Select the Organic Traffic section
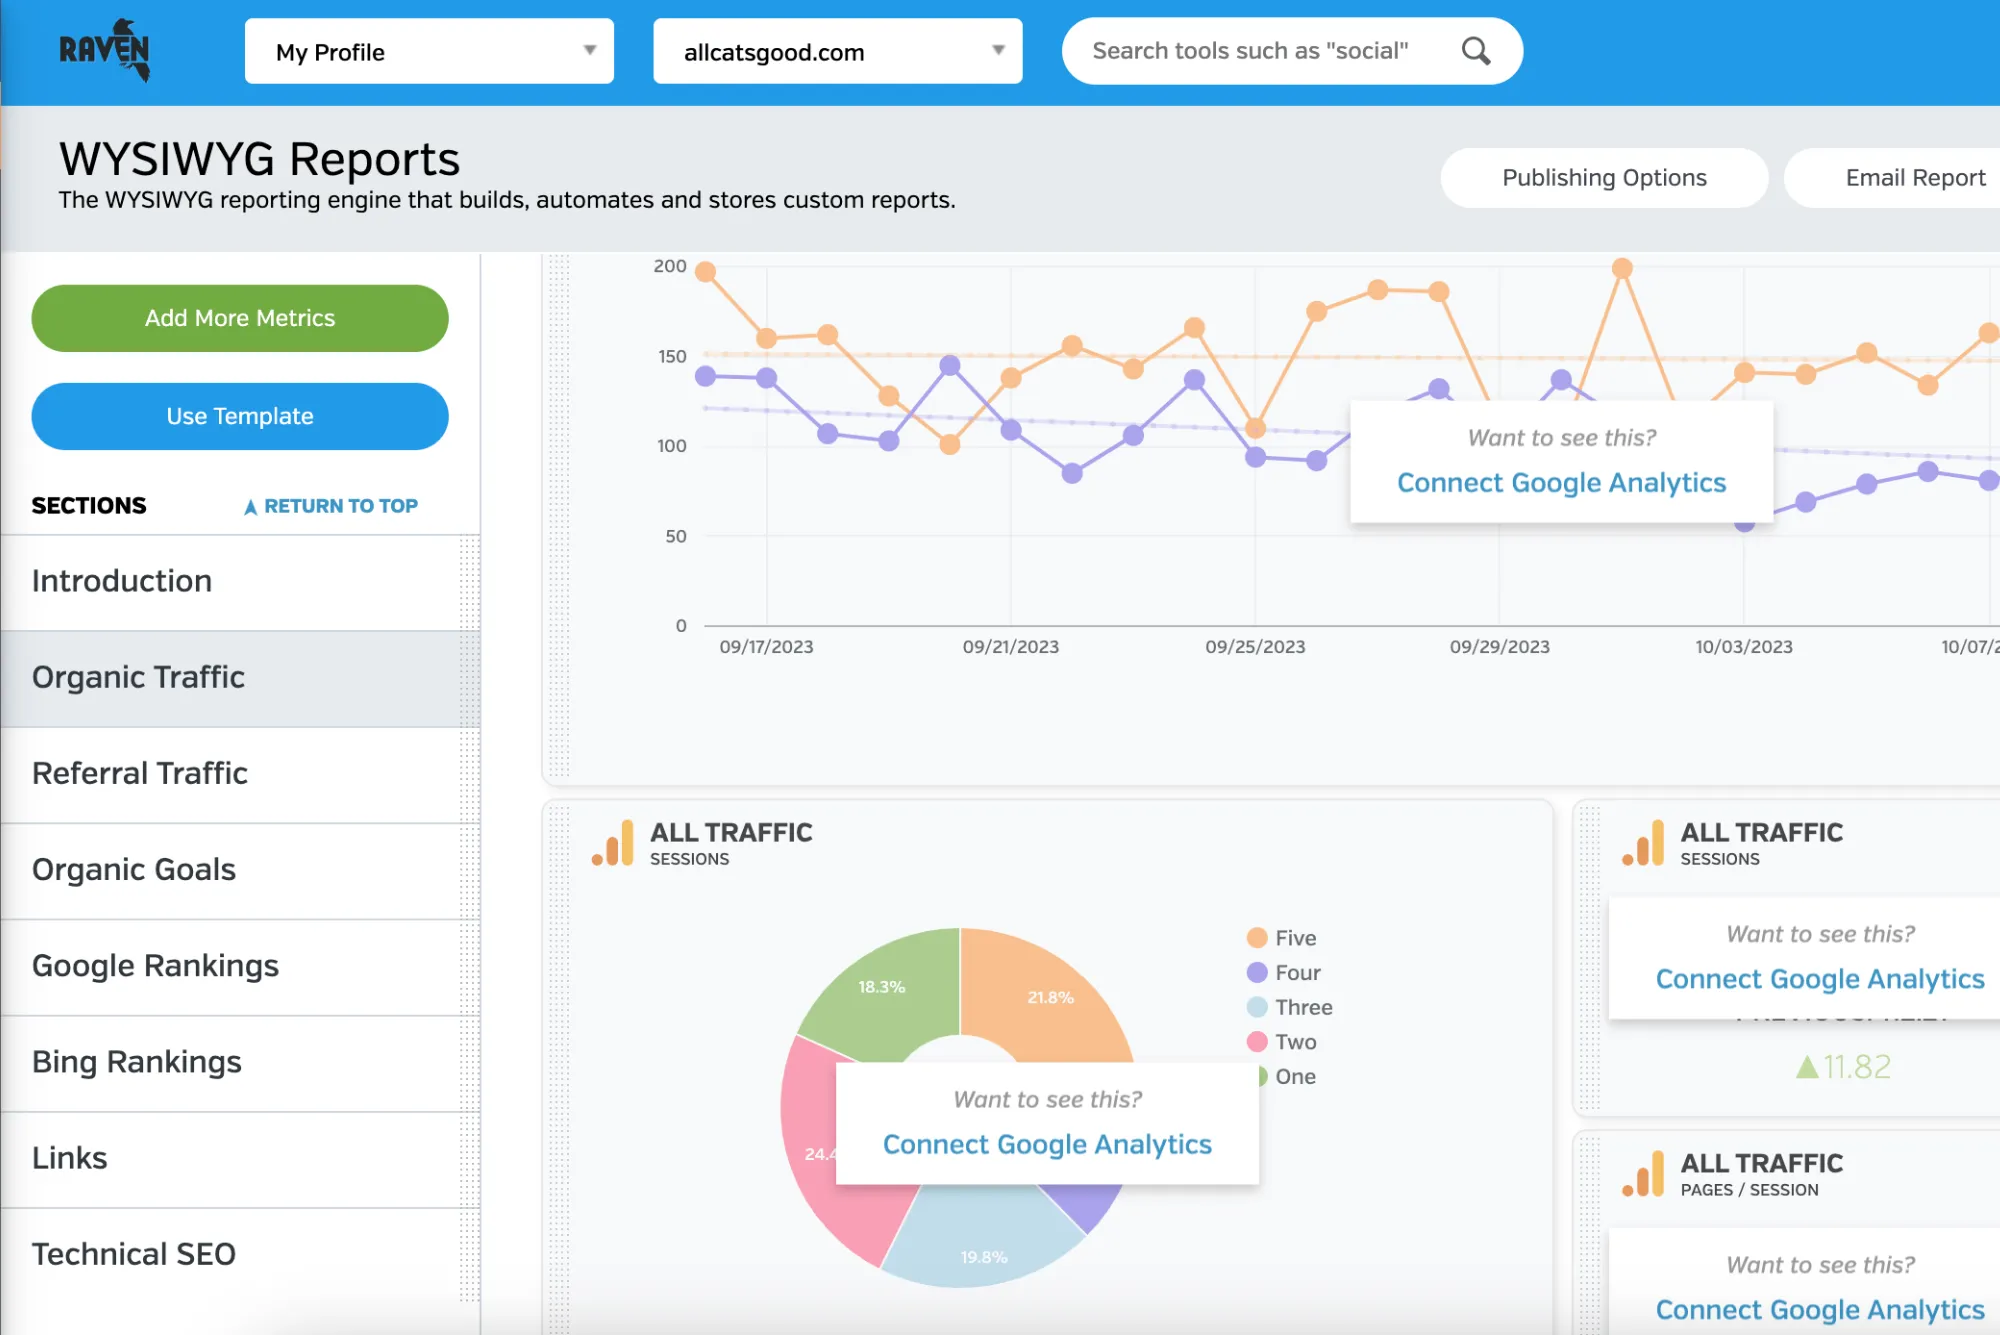Screen dimensions: 2000x1335 240,678
